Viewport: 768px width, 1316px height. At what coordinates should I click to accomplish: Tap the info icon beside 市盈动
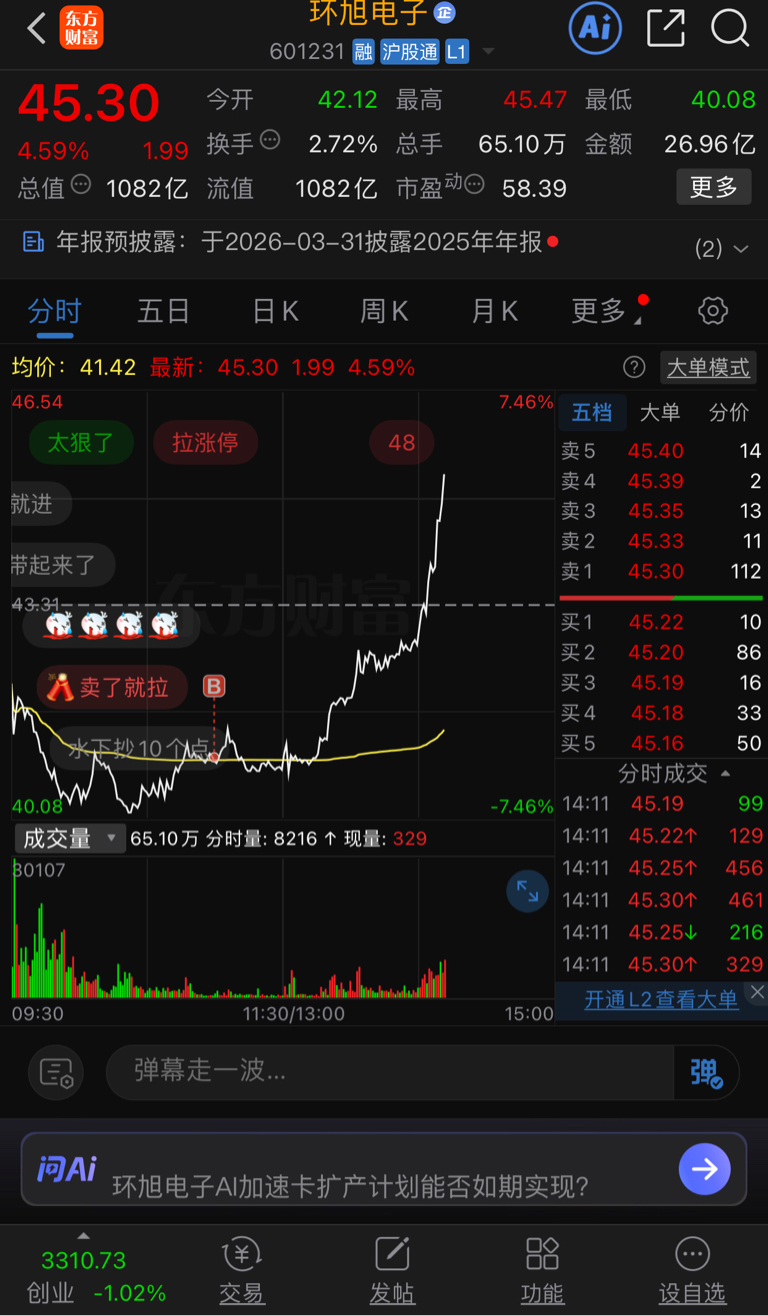474,185
